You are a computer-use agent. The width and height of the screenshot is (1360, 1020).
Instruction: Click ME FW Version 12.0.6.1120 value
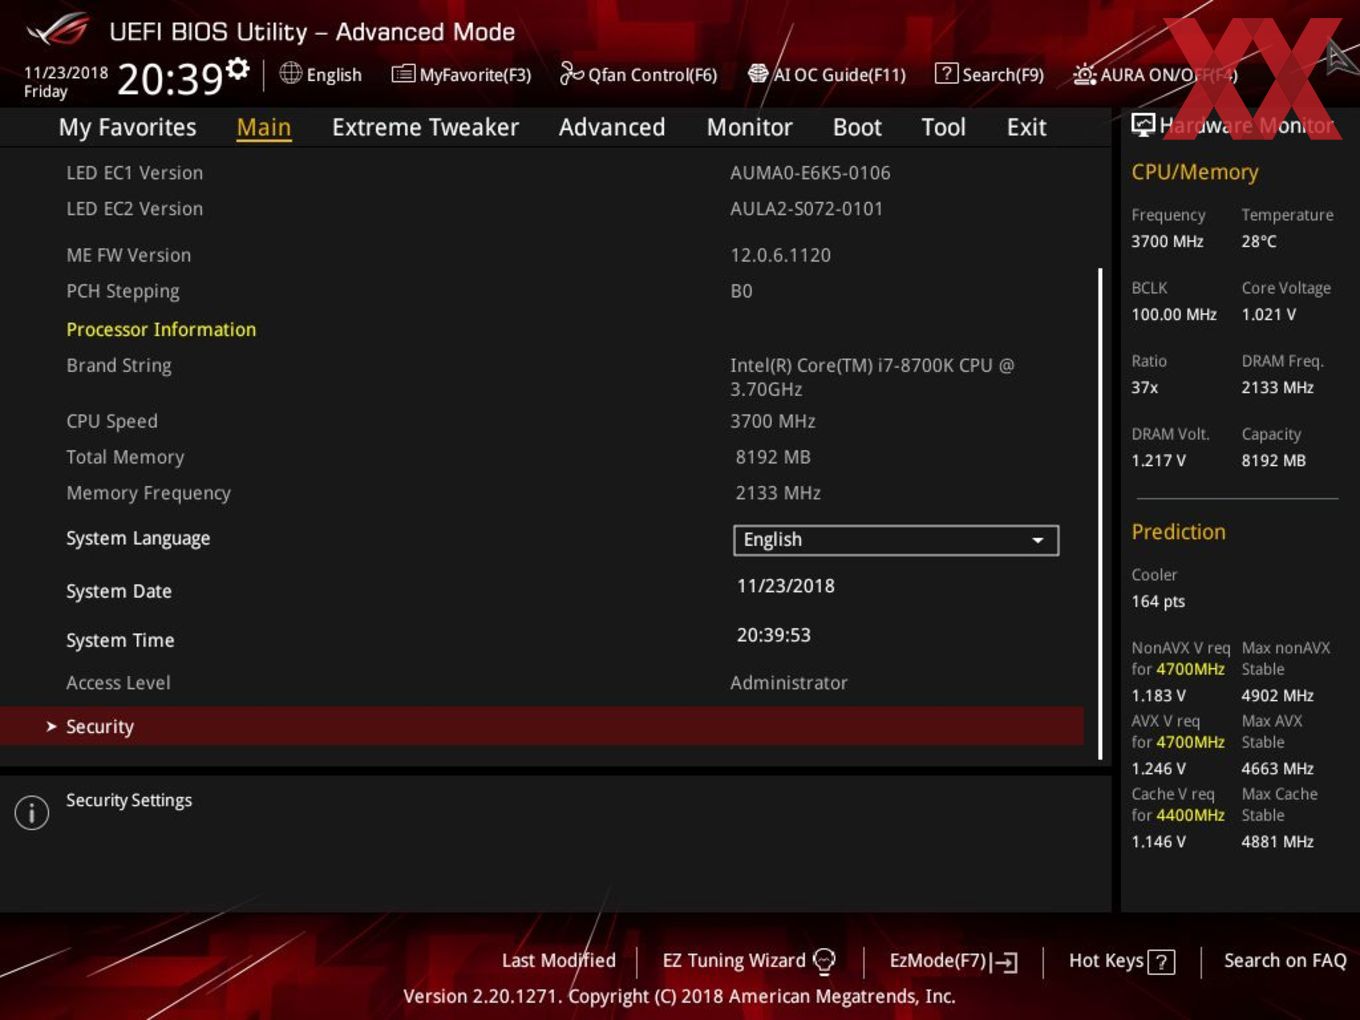pyautogui.click(x=781, y=255)
